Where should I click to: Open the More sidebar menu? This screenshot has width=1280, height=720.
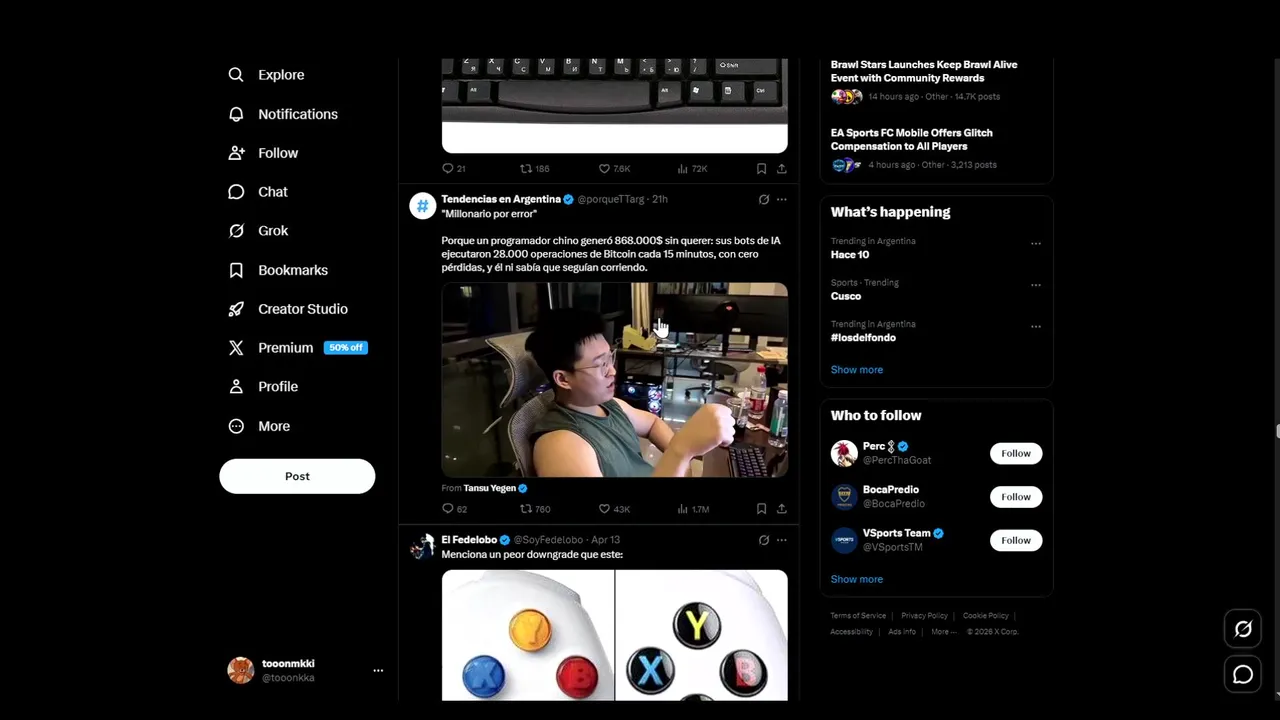pos(259,426)
